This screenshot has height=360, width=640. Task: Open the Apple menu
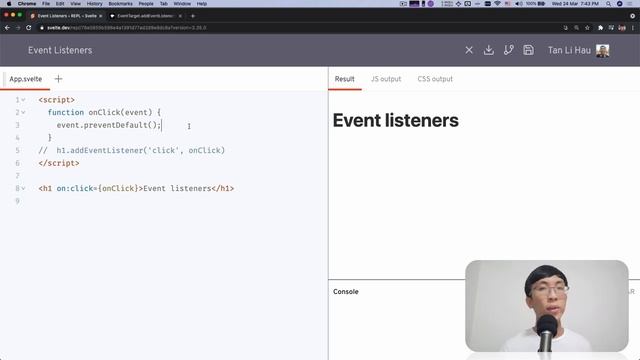coord(9,4)
